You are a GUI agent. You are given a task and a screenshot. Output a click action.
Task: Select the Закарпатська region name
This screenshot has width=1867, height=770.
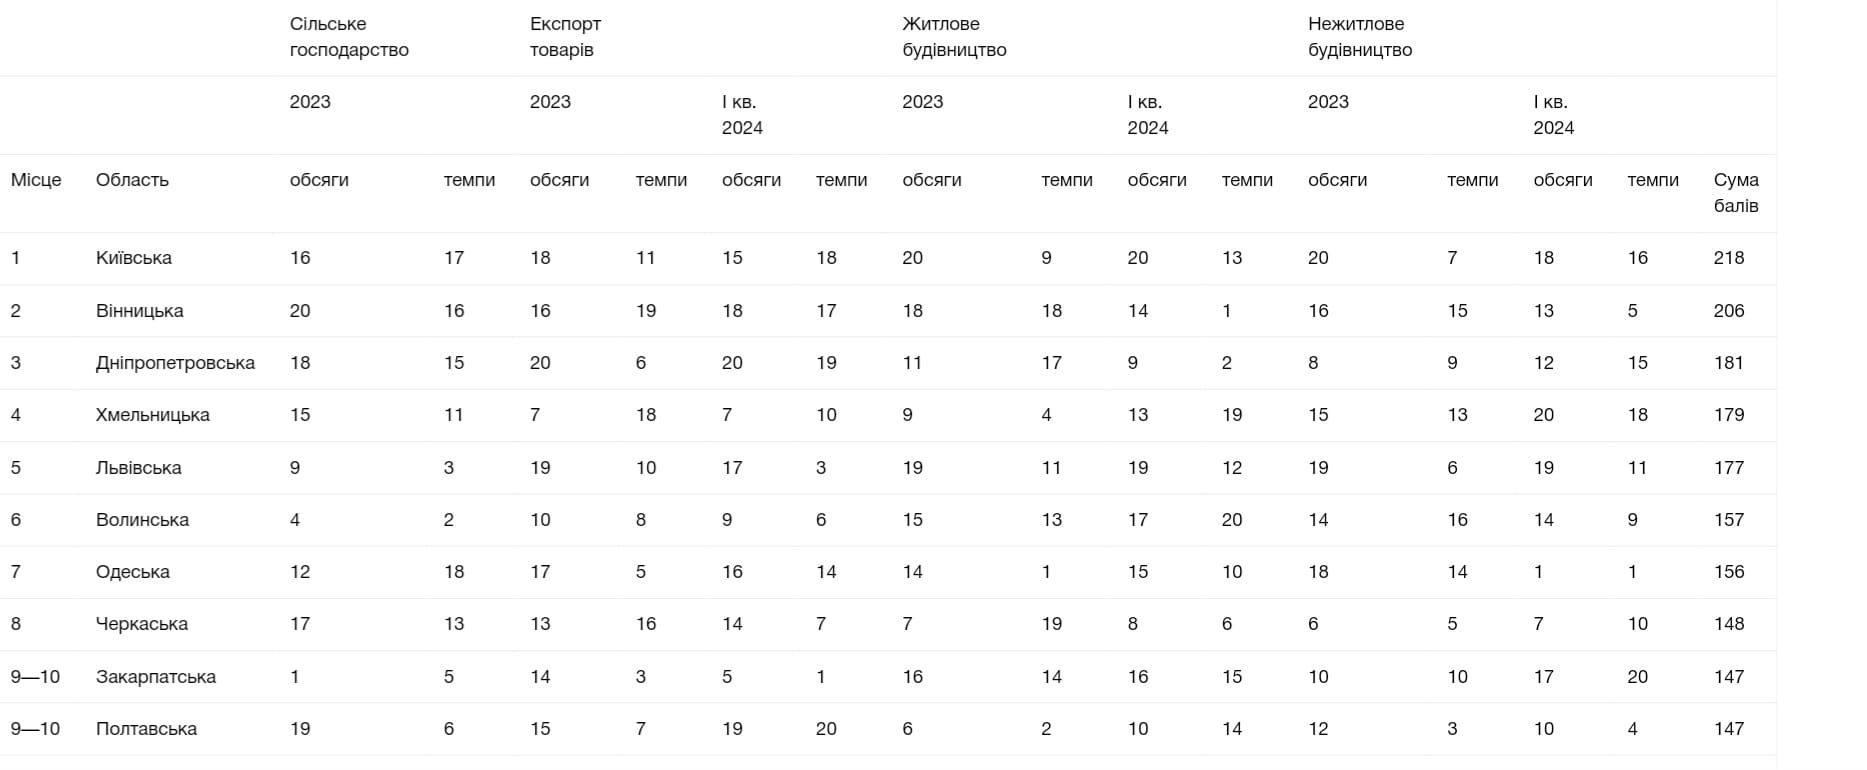[155, 677]
